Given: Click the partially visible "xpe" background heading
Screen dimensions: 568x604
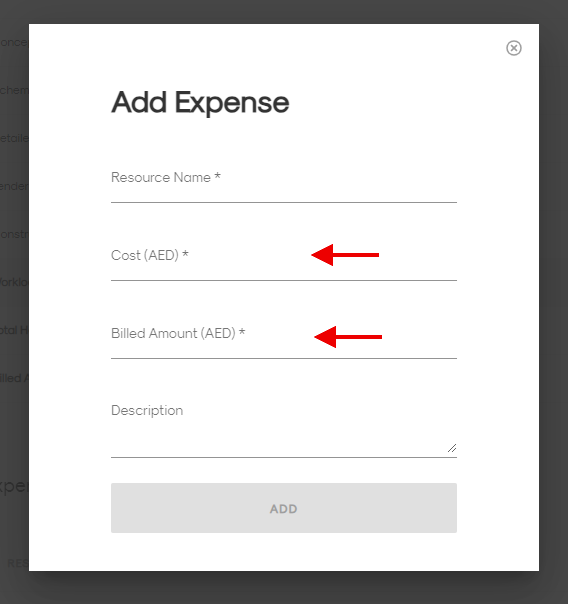Looking at the screenshot, I should tap(14, 487).
